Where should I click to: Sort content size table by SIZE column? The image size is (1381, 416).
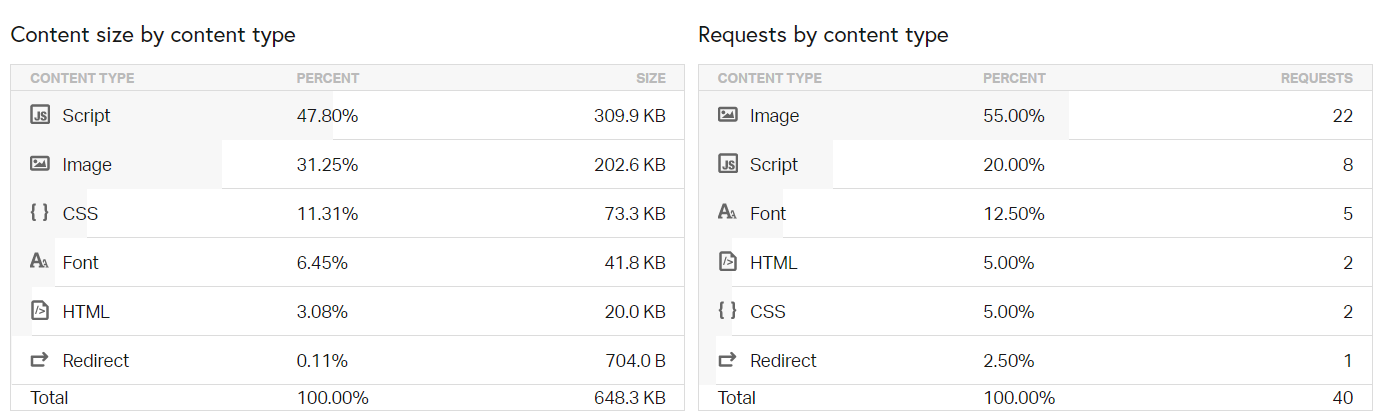point(651,78)
